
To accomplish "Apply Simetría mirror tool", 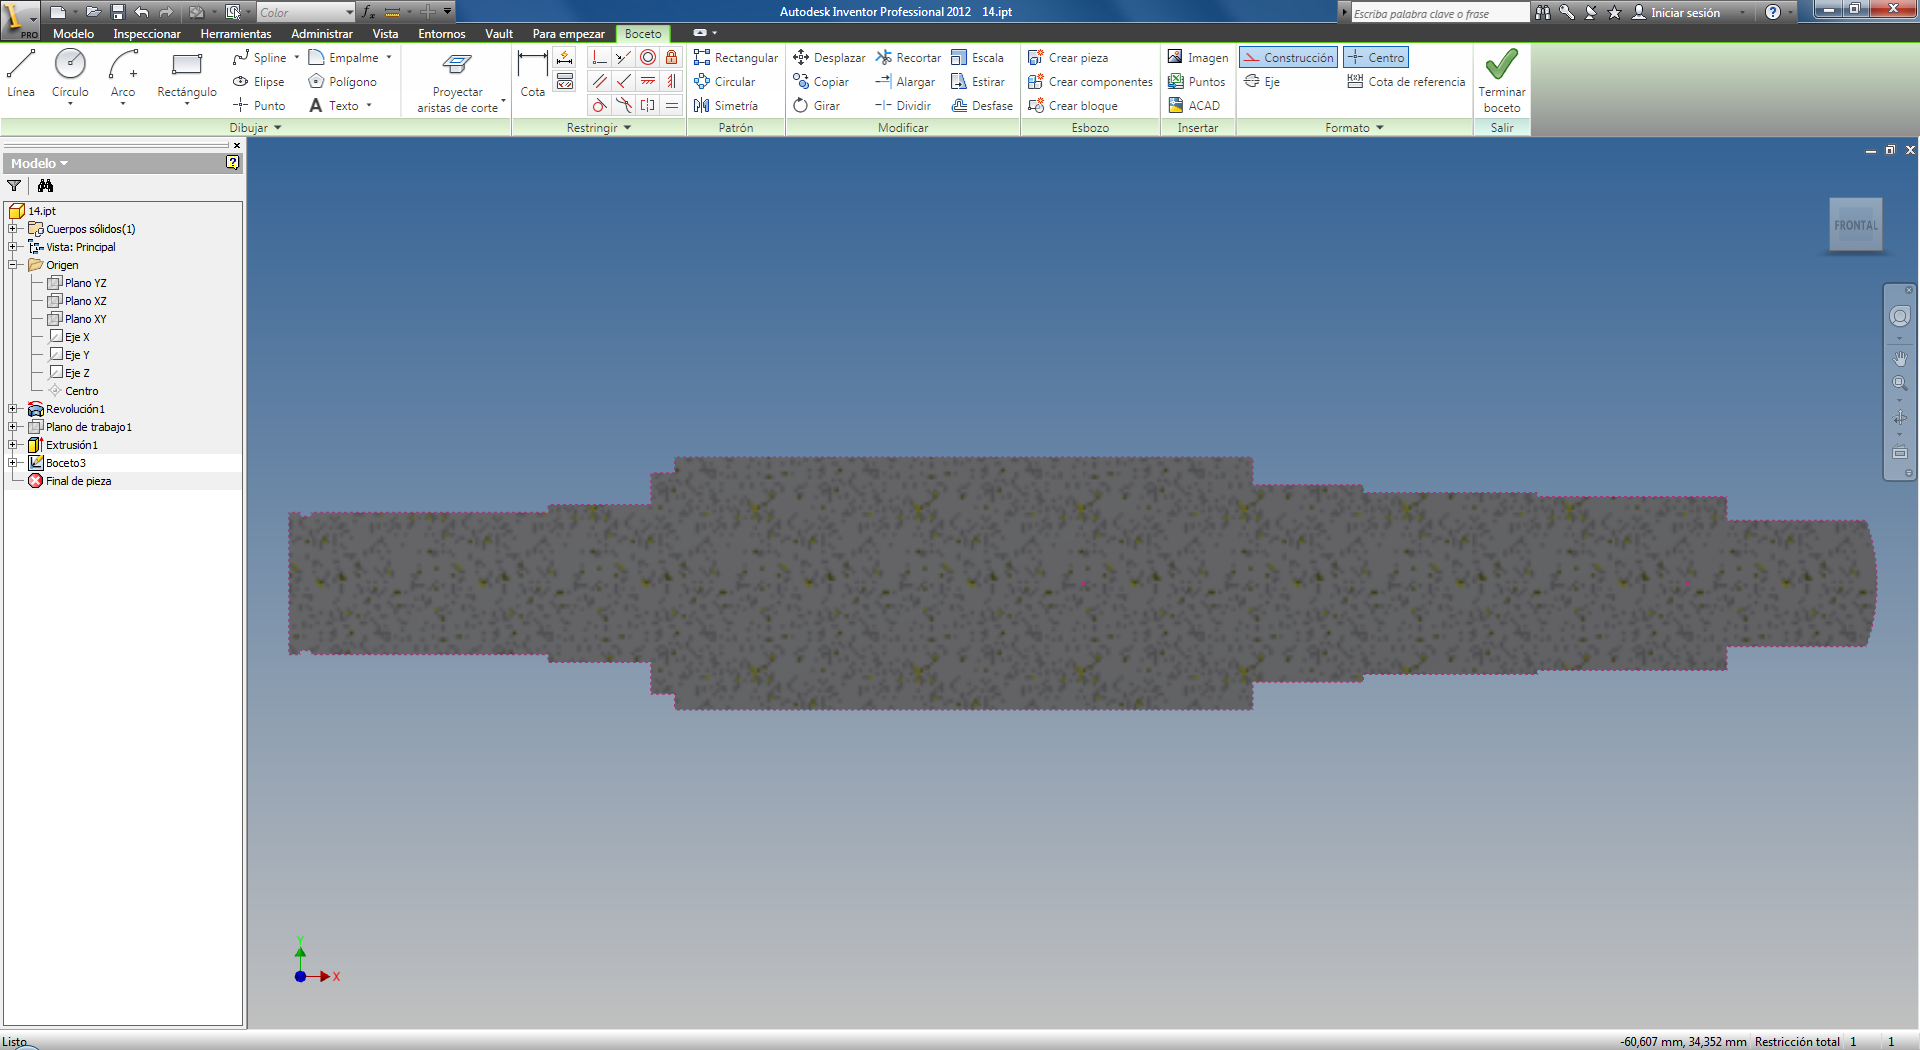I will coord(726,106).
